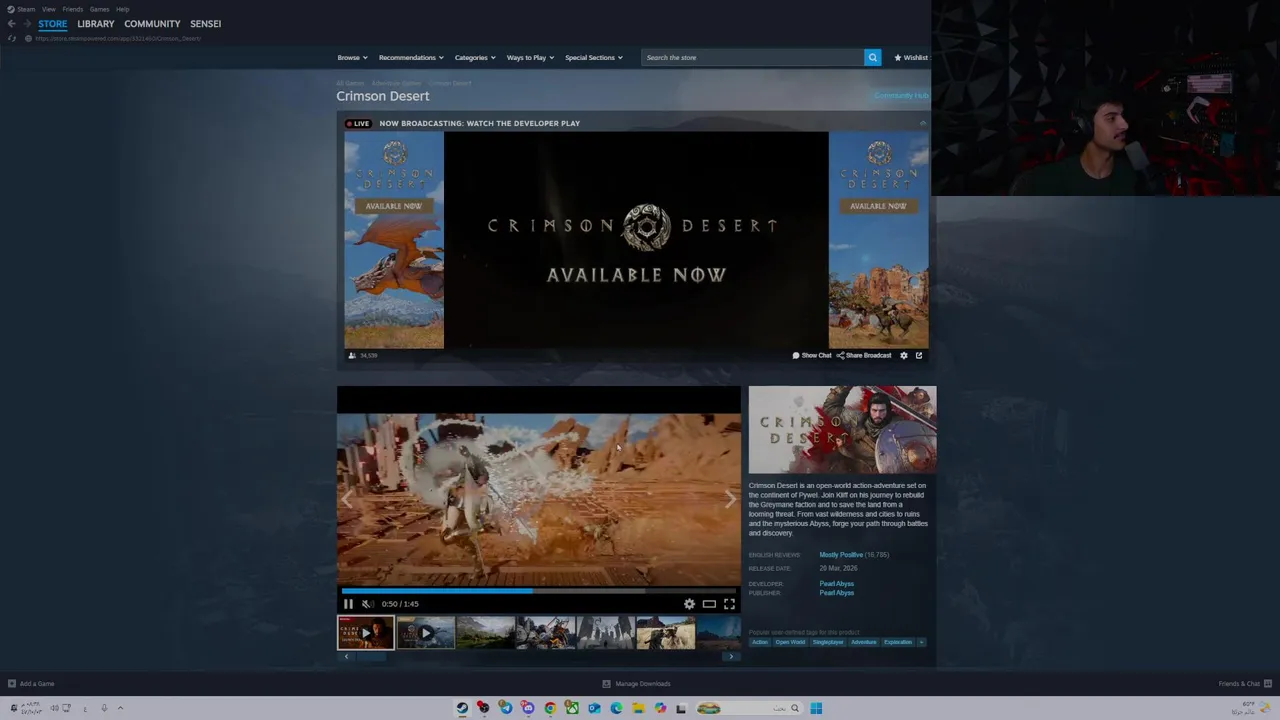
Task: Enter fullscreen for the trailer
Action: pos(729,604)
